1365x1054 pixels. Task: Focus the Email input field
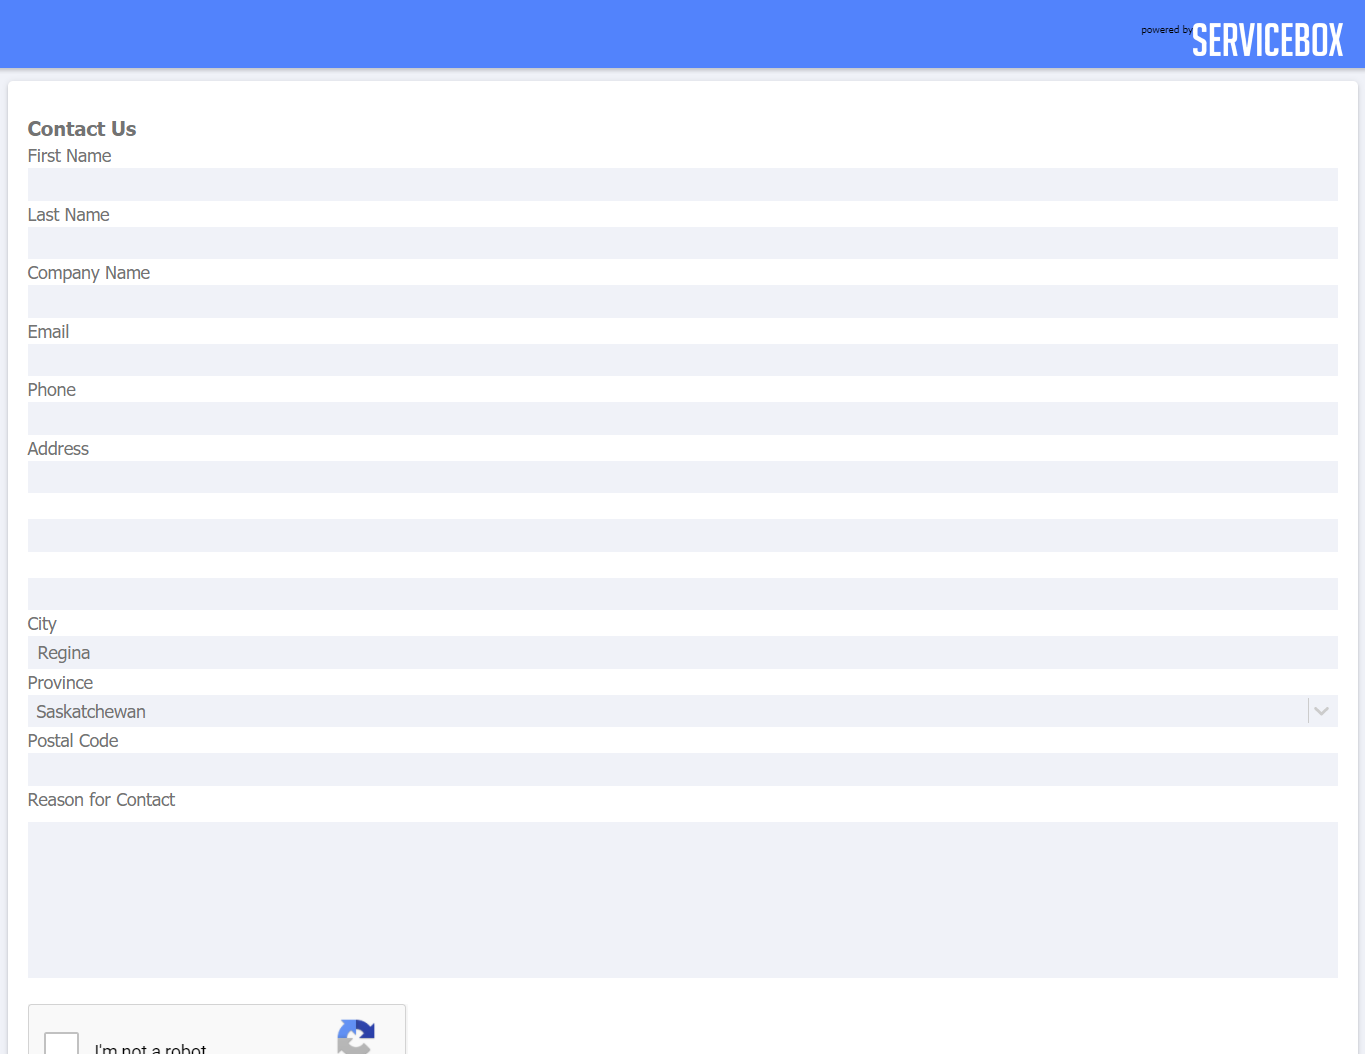coord(682,360)
